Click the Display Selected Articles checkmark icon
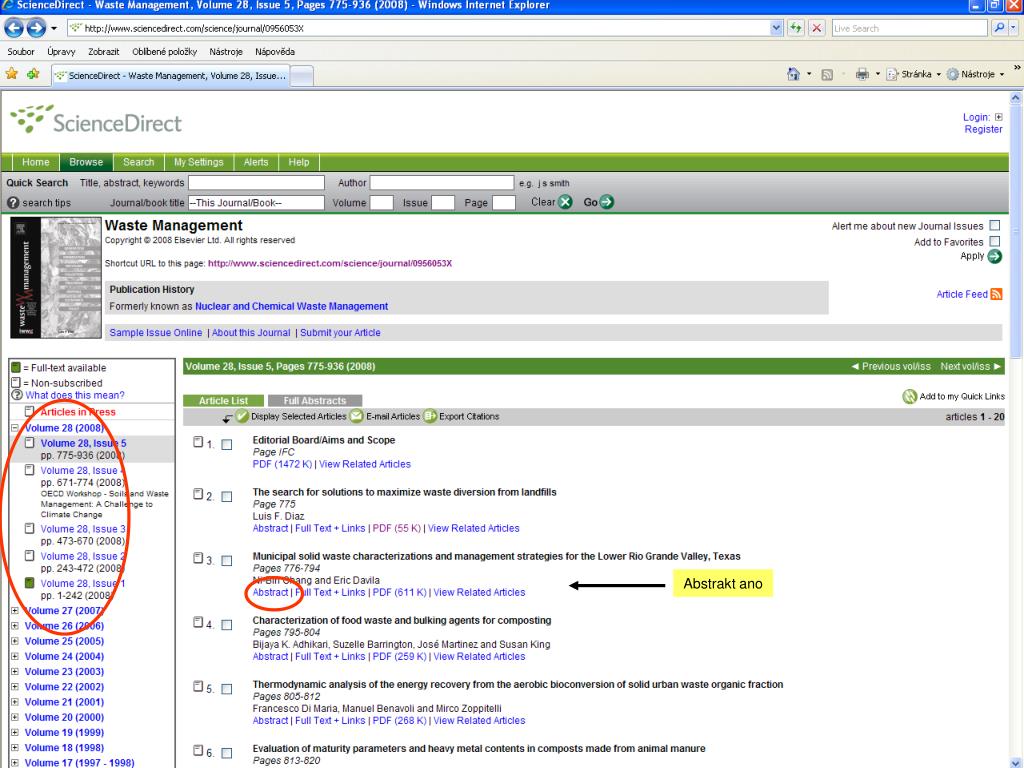This screenshot has height=768, width=1024. 242,416
